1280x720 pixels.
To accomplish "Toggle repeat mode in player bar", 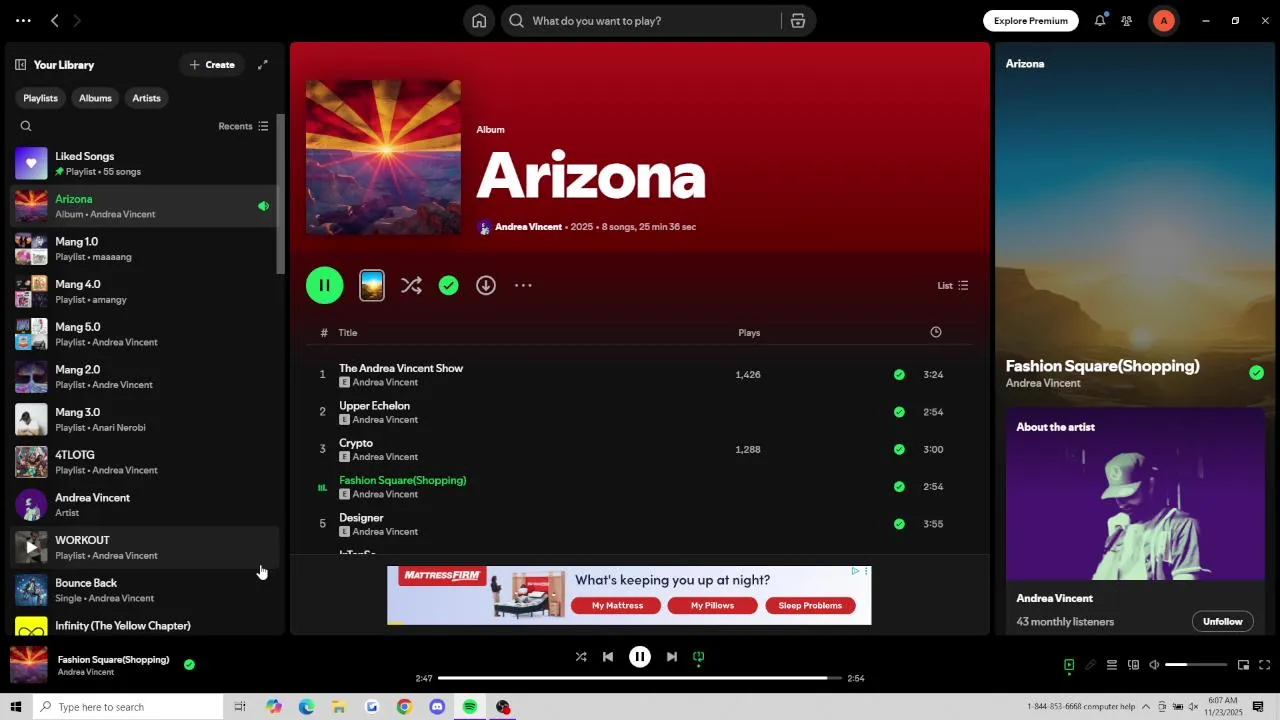I will click(699, 657).
